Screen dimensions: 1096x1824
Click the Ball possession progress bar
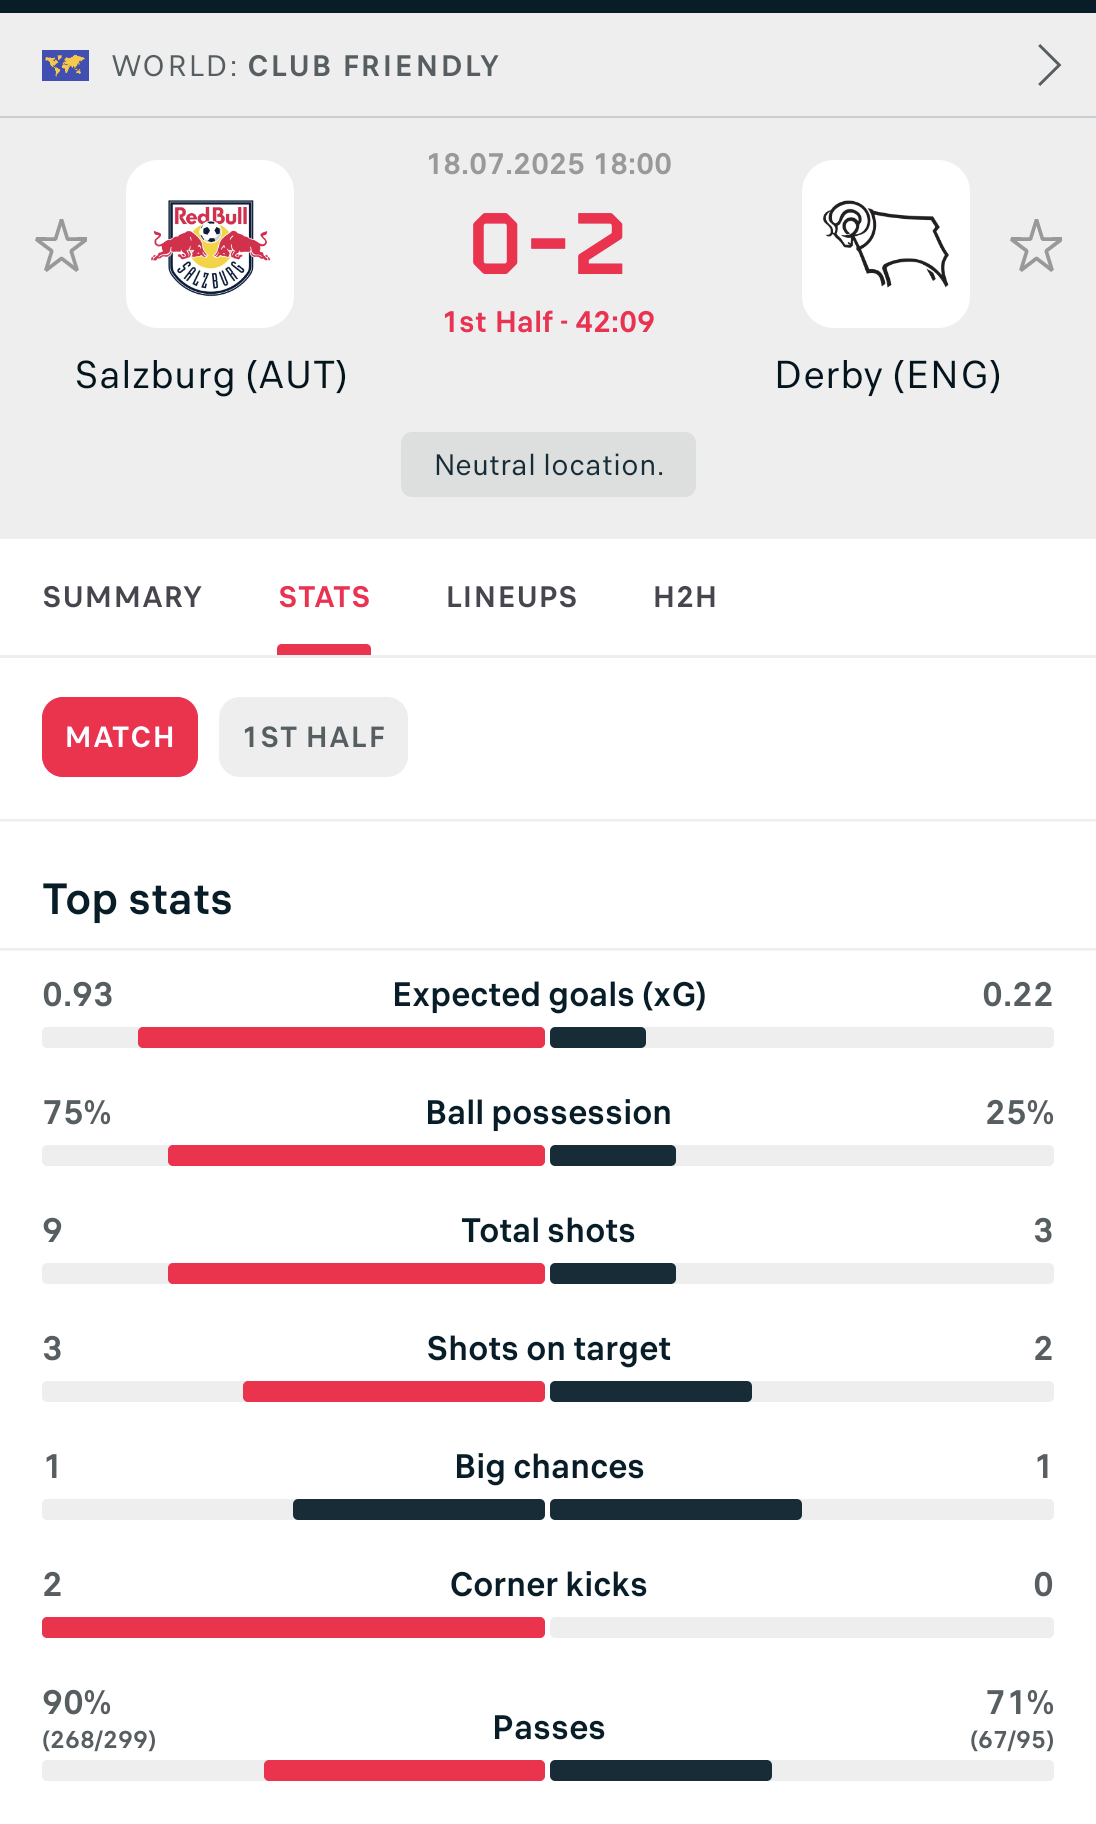tap(548, 1156)
